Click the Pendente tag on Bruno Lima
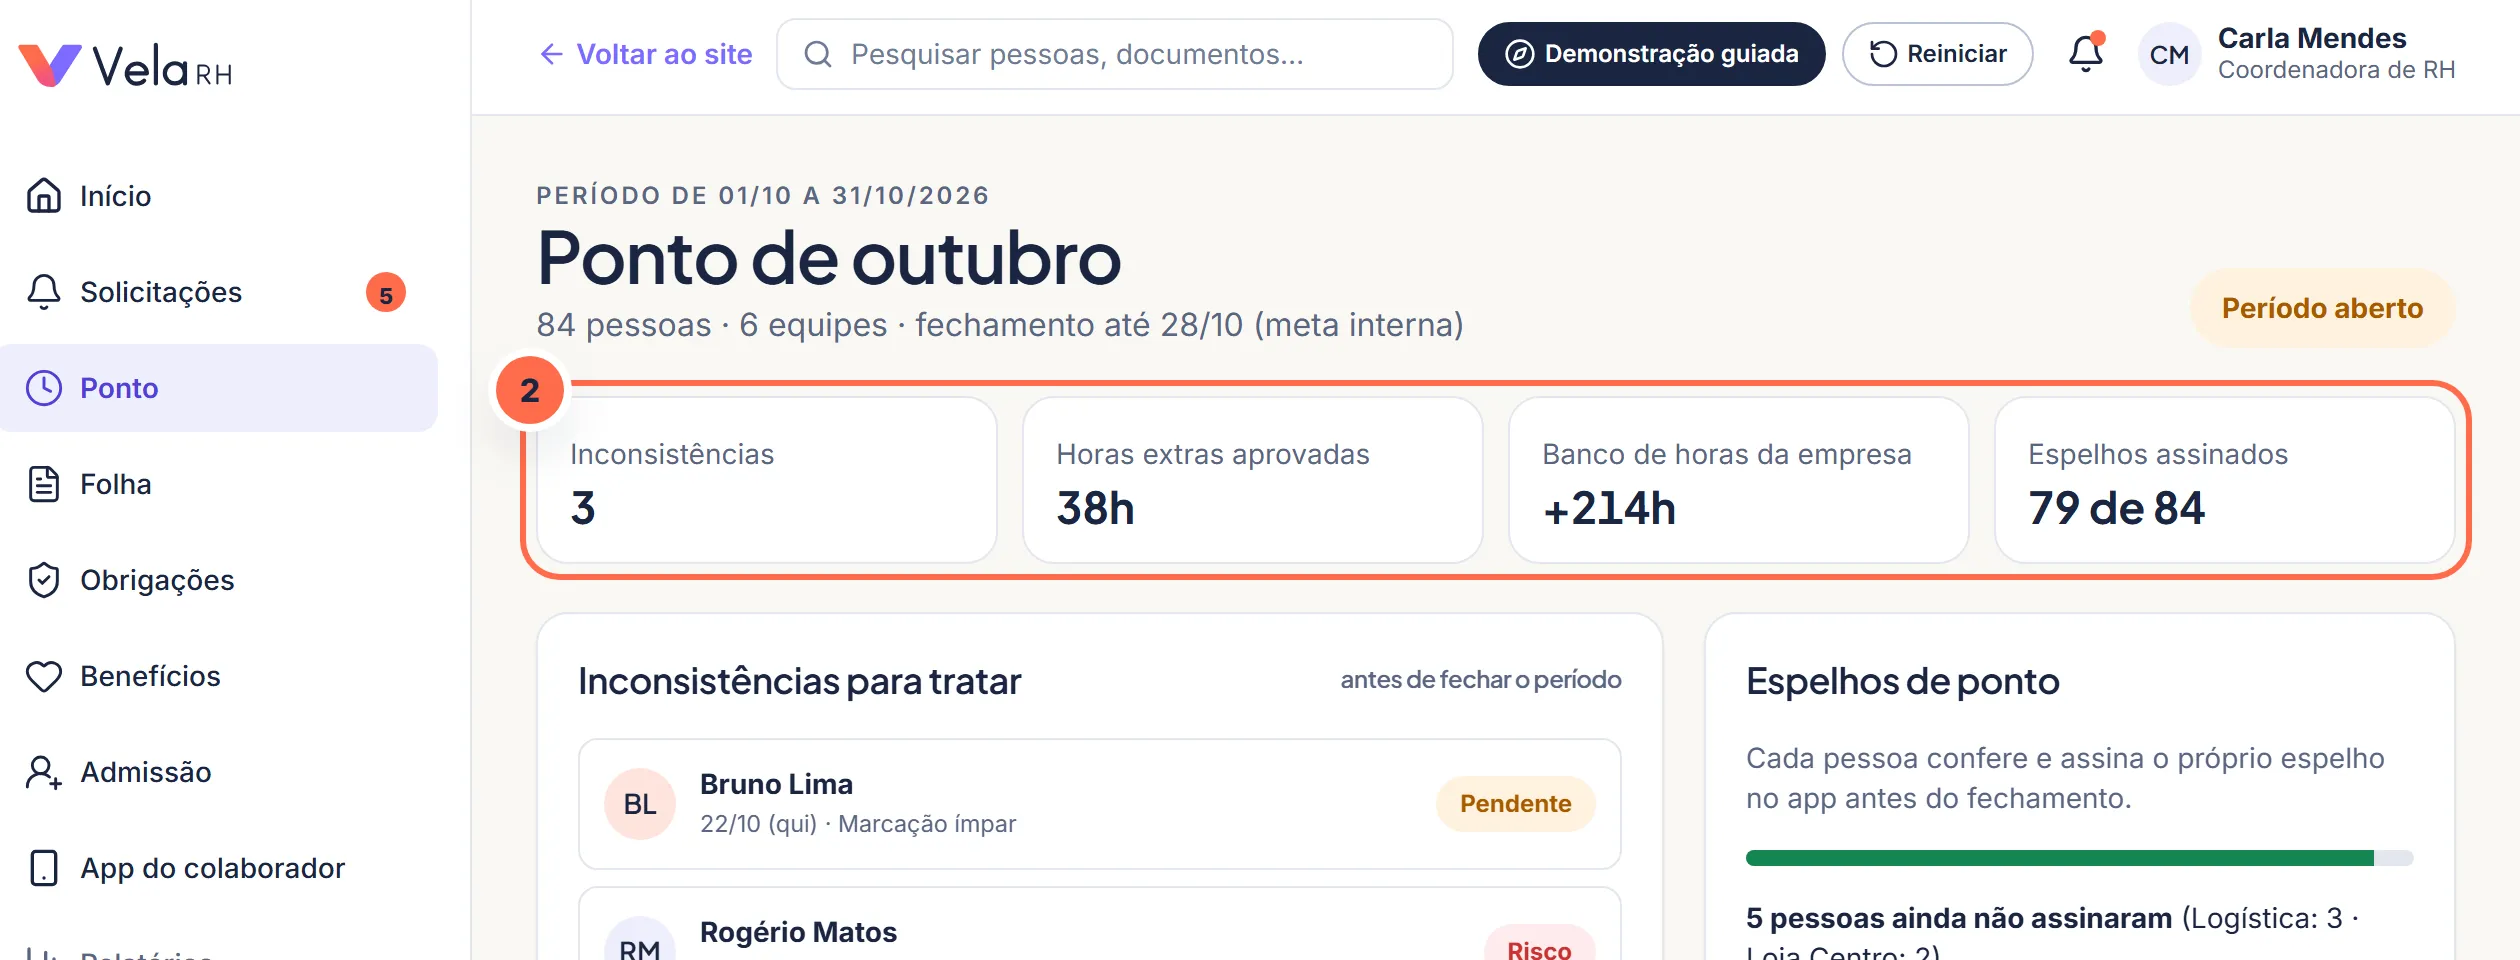 coord(1515,804)
